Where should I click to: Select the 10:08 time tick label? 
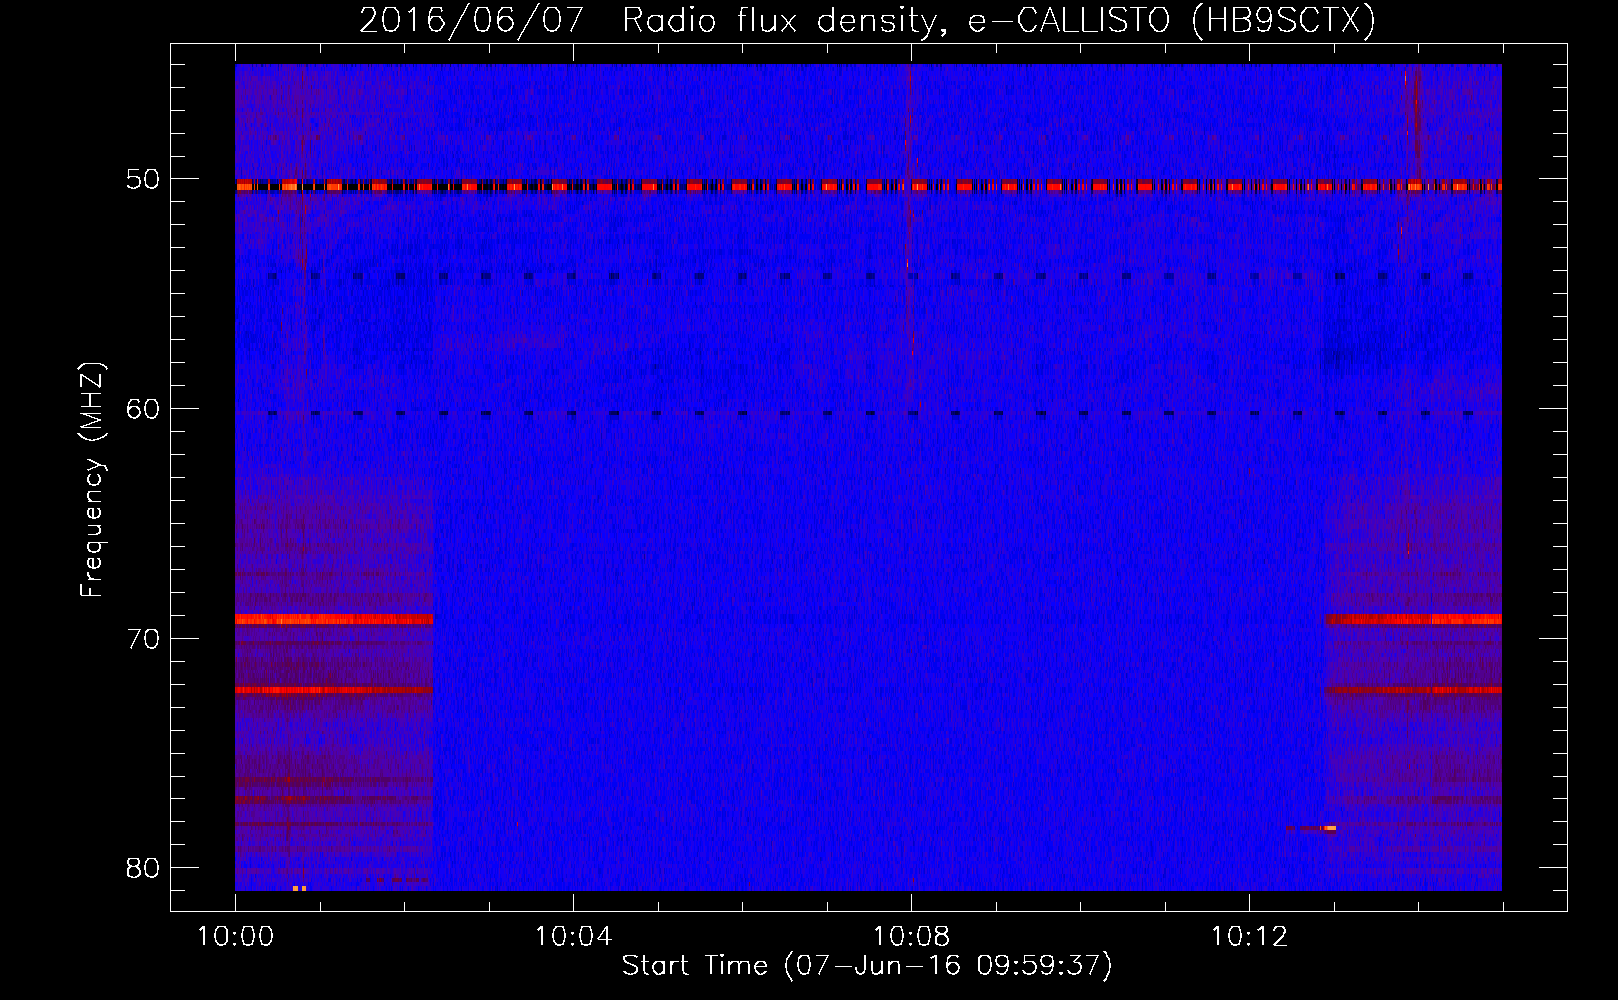pyautogui.click(x=911, y=937)
